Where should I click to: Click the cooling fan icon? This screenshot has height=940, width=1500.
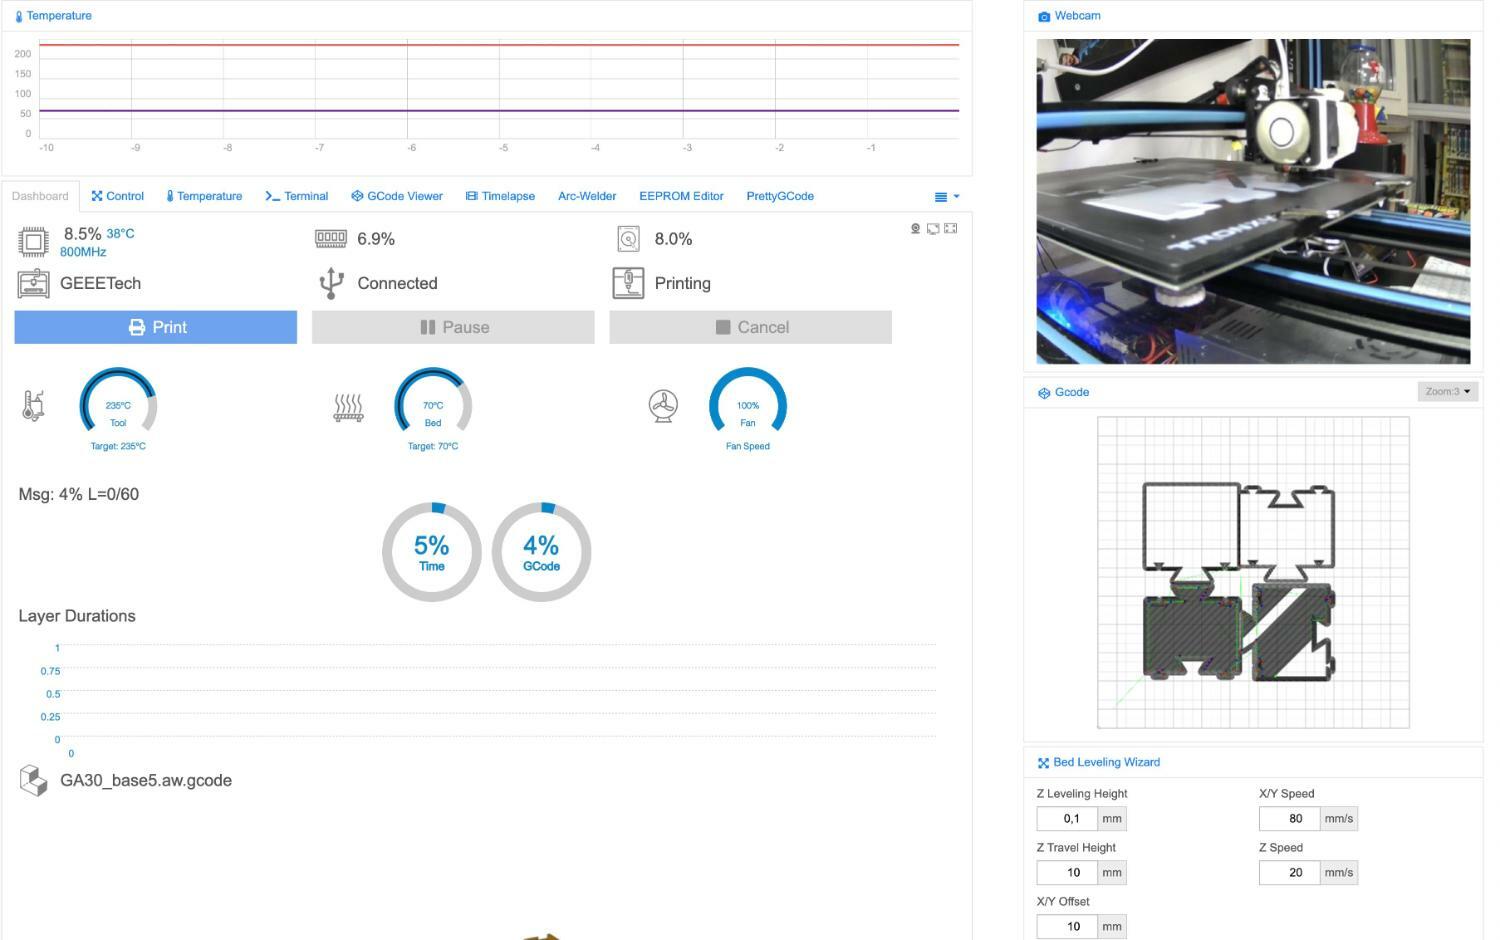663,406
